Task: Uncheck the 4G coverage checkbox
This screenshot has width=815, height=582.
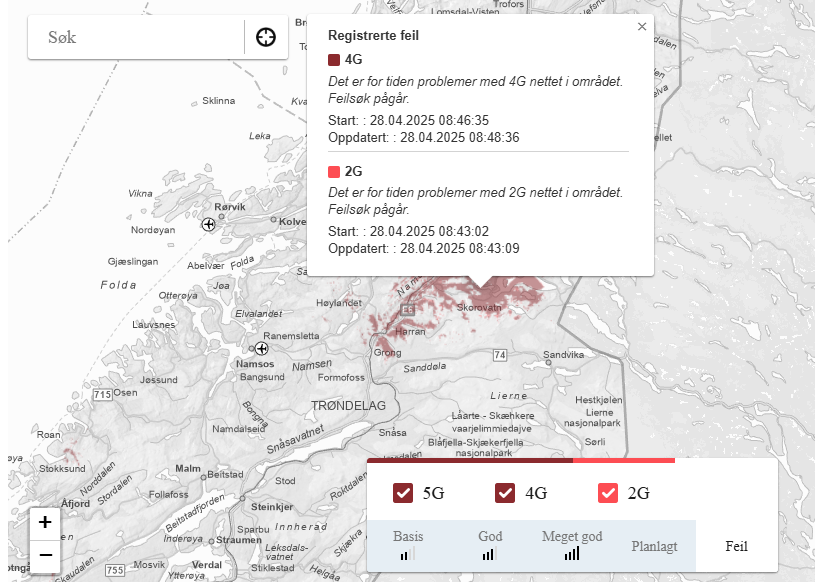Action: (x=505, y=493)
